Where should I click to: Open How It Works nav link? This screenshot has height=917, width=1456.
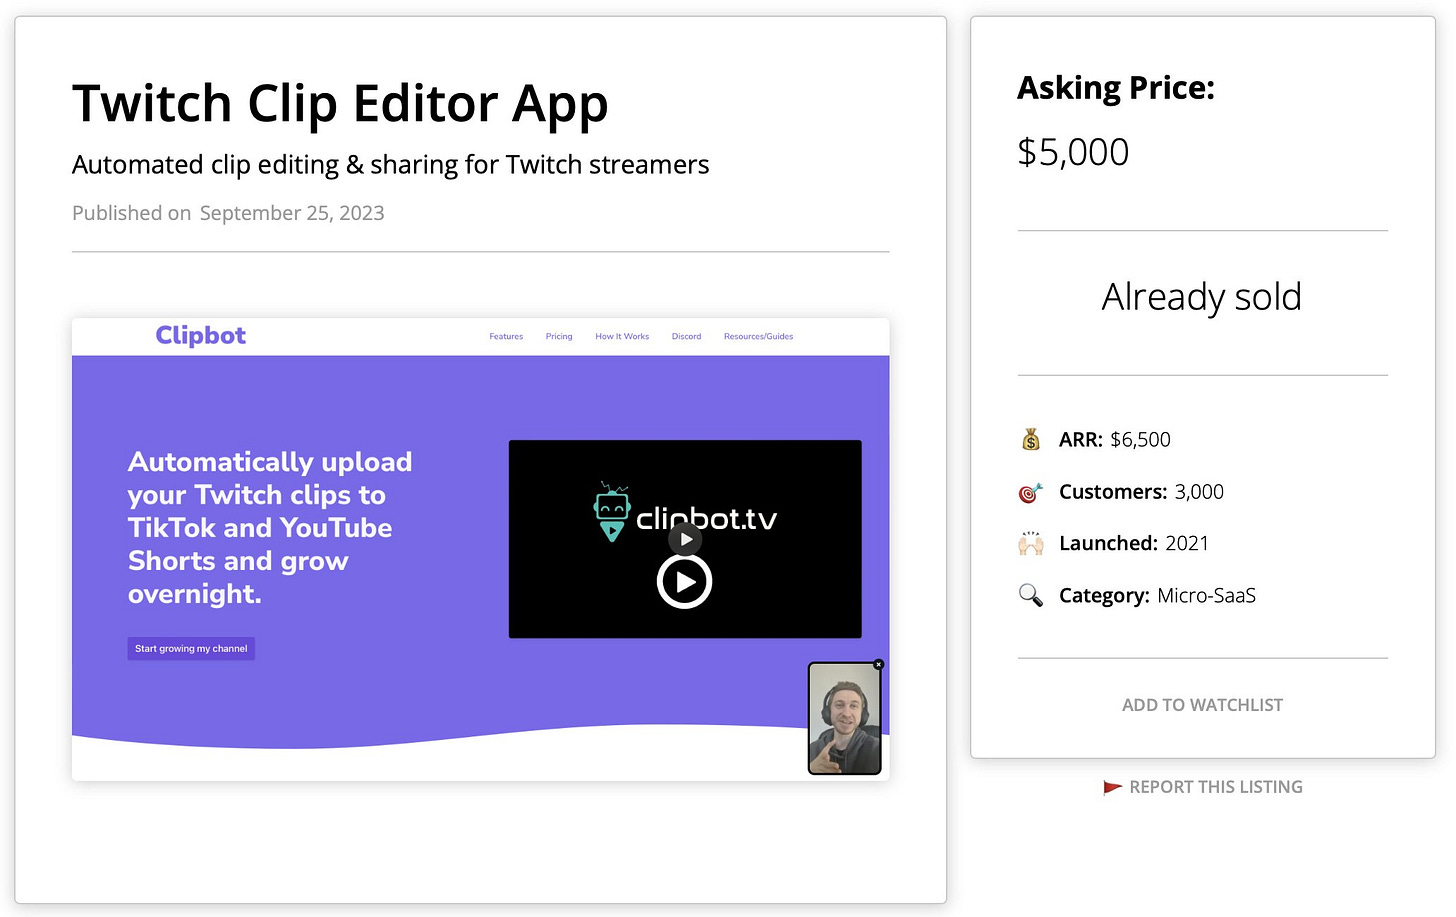coord(622,336)
